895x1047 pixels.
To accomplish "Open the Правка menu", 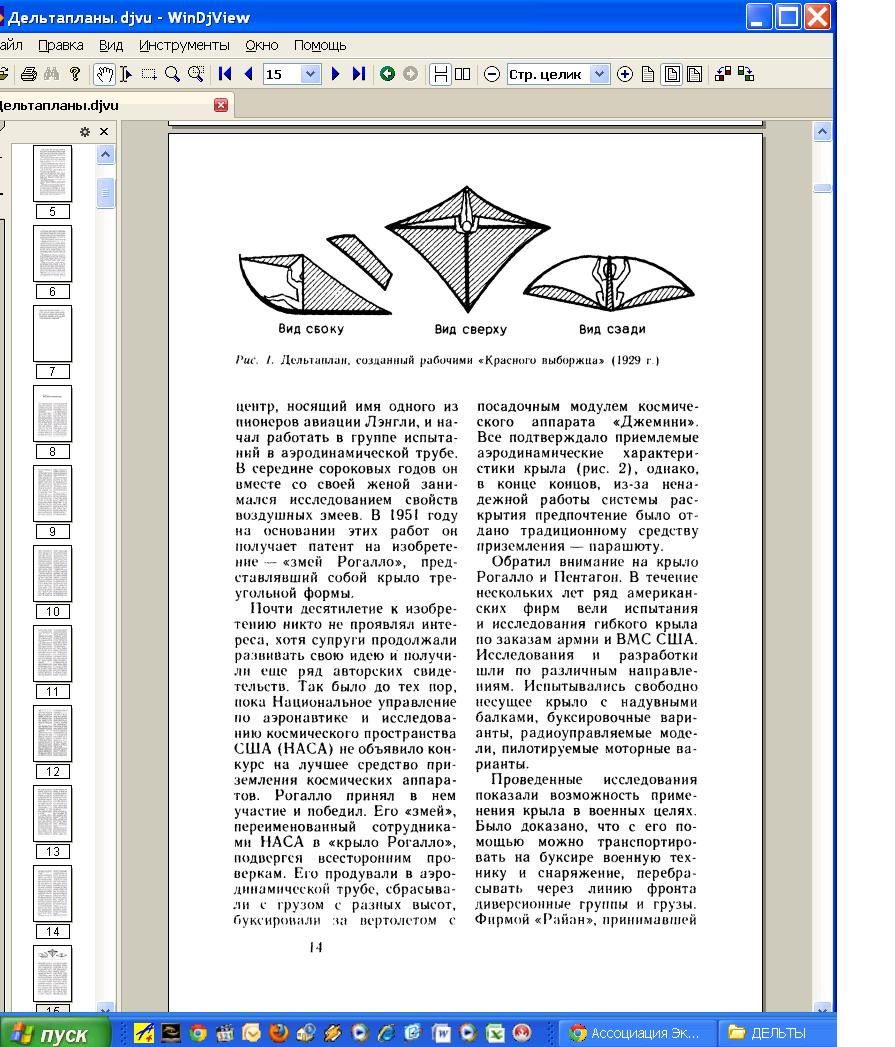I will point(61,45).
